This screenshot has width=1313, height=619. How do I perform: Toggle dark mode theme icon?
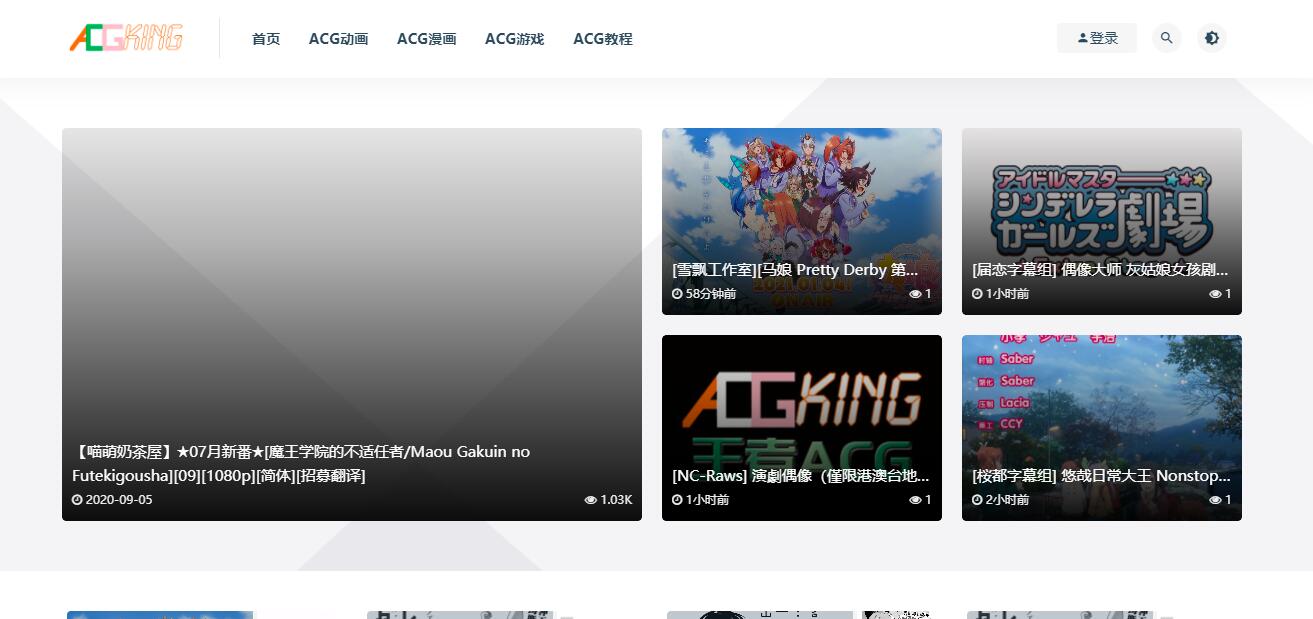(1211, 38)
